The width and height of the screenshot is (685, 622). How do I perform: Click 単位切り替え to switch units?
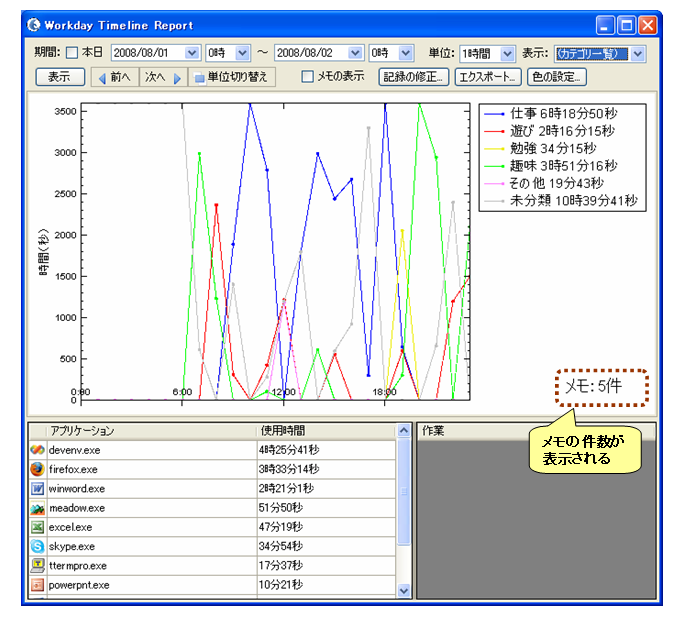[x=232, y=77]
